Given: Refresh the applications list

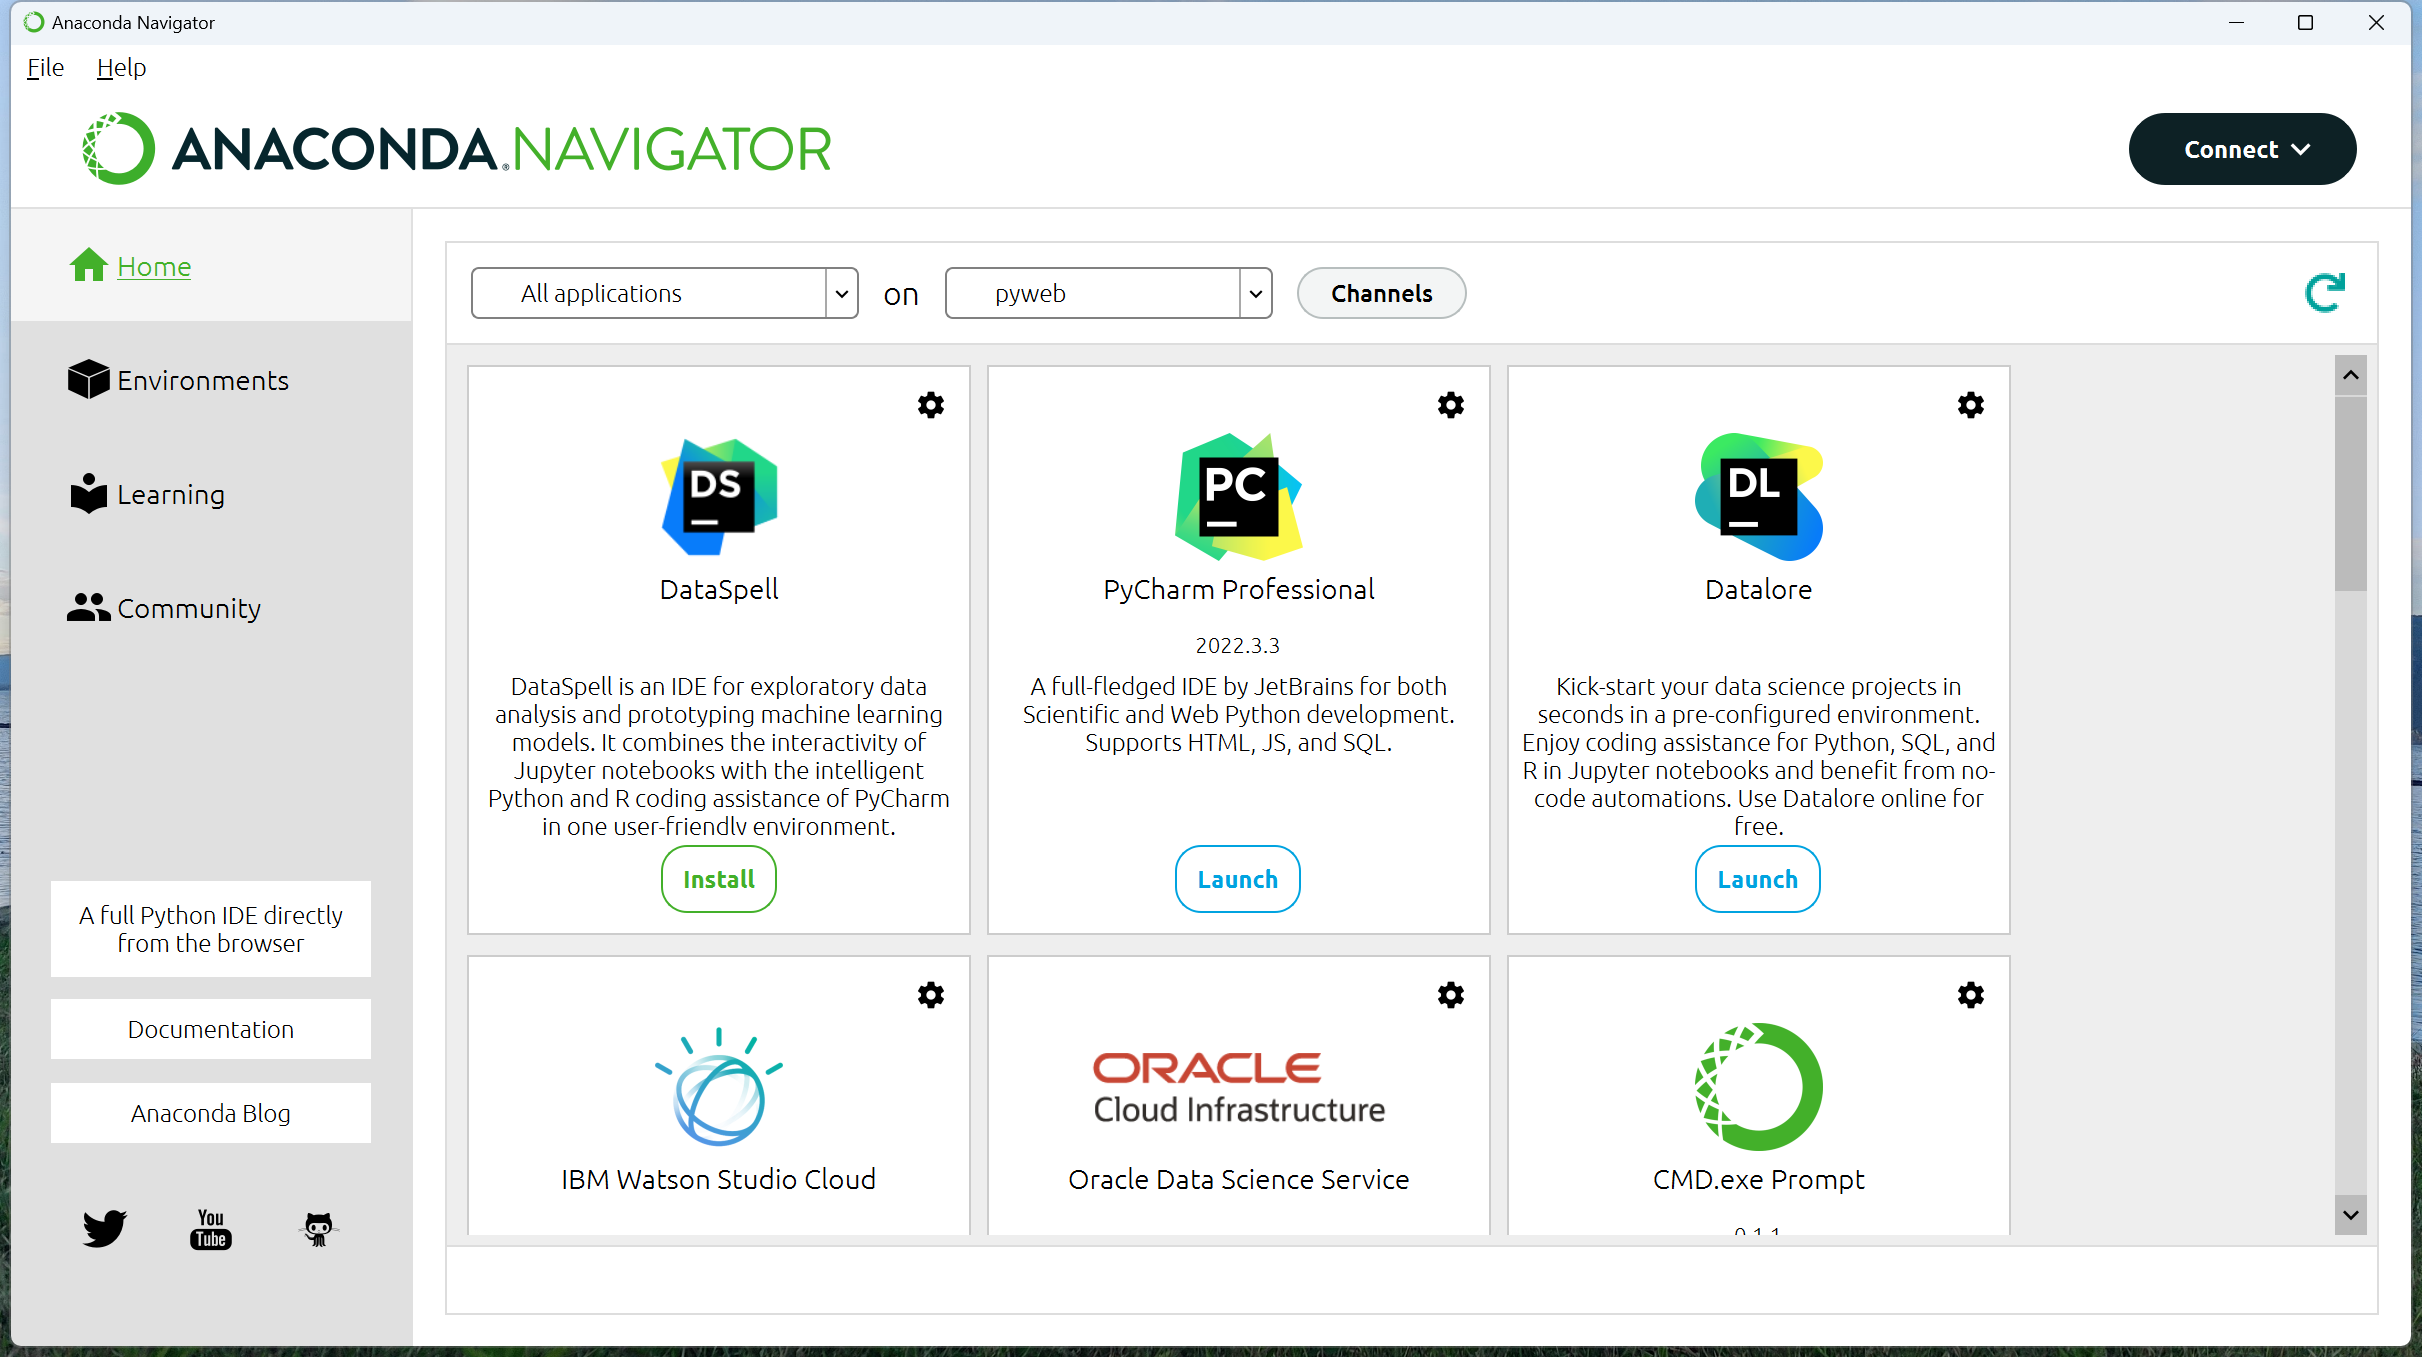Looking at the screenshot, I should [2325, 293].
